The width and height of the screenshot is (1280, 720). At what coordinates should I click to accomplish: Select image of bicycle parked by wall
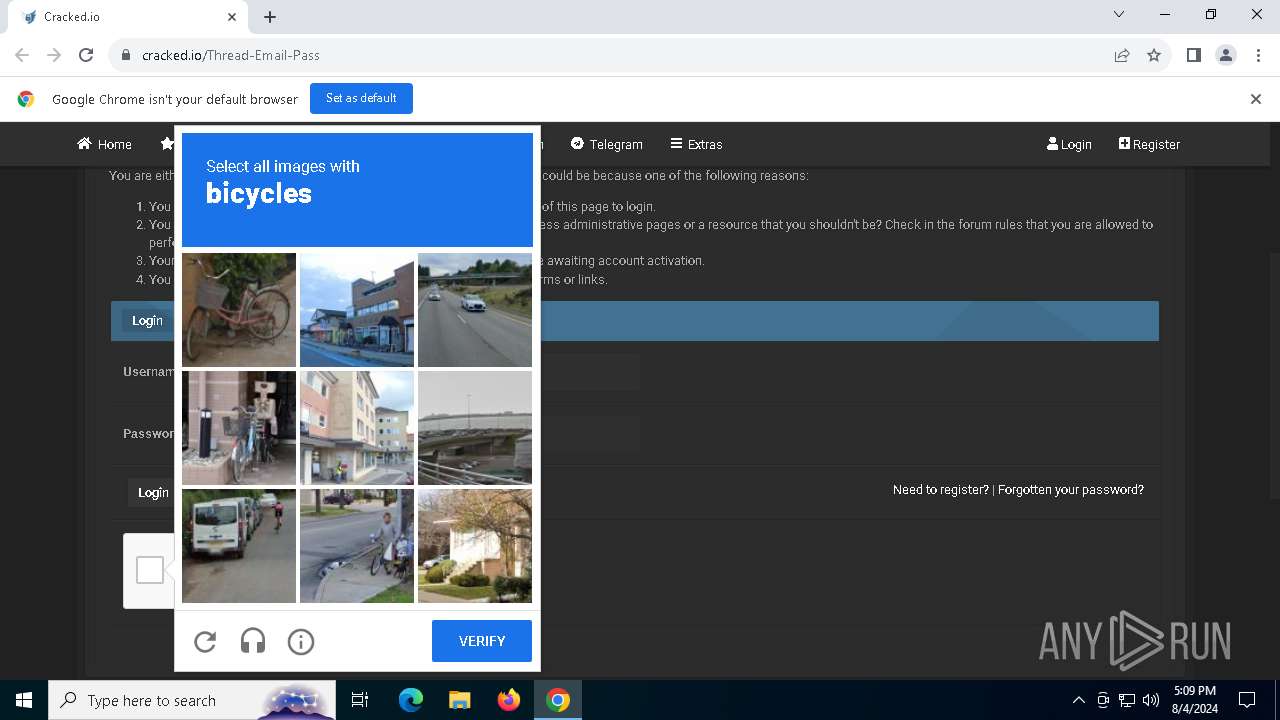click(239, 428)
